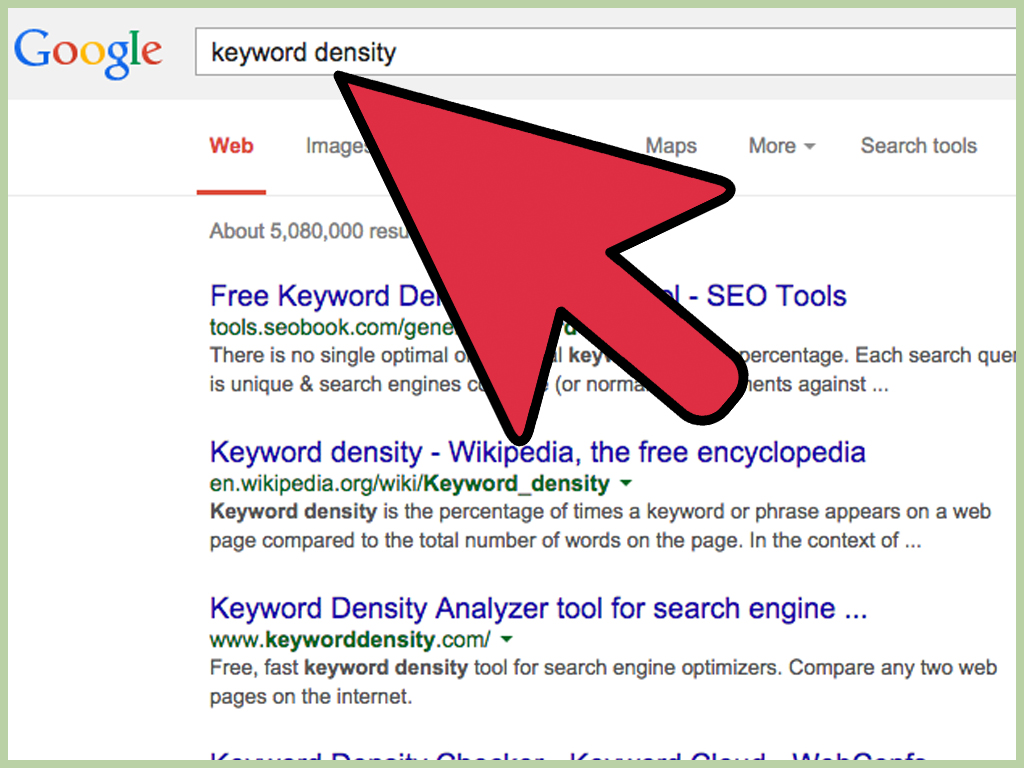Viewport: 1024px width, 768px height.
Task: Expand the dropdown arrow beside en.wikipedia.org URL
Action: pyautogui.click(x=626, y=483)
